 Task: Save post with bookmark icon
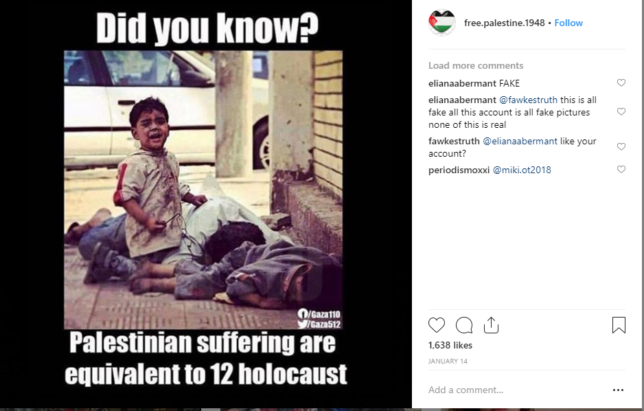pyautogui.click(x=619, y=325)
